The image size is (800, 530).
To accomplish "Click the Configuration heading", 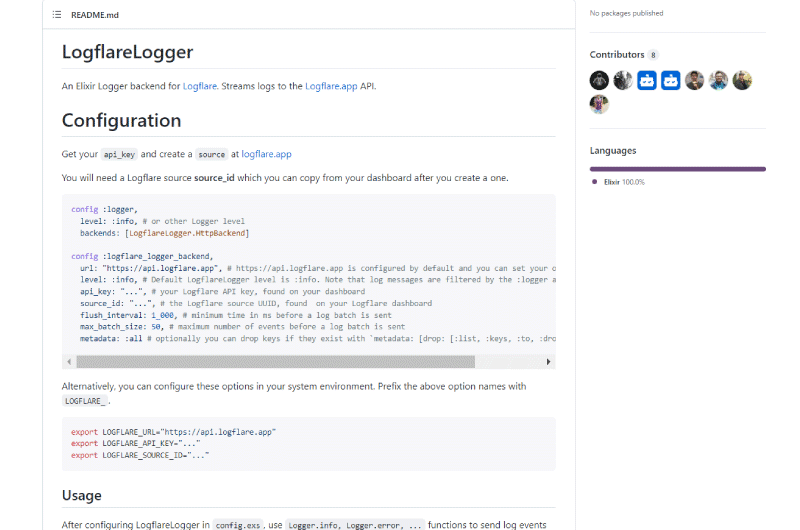I will (x=121, y=120).
